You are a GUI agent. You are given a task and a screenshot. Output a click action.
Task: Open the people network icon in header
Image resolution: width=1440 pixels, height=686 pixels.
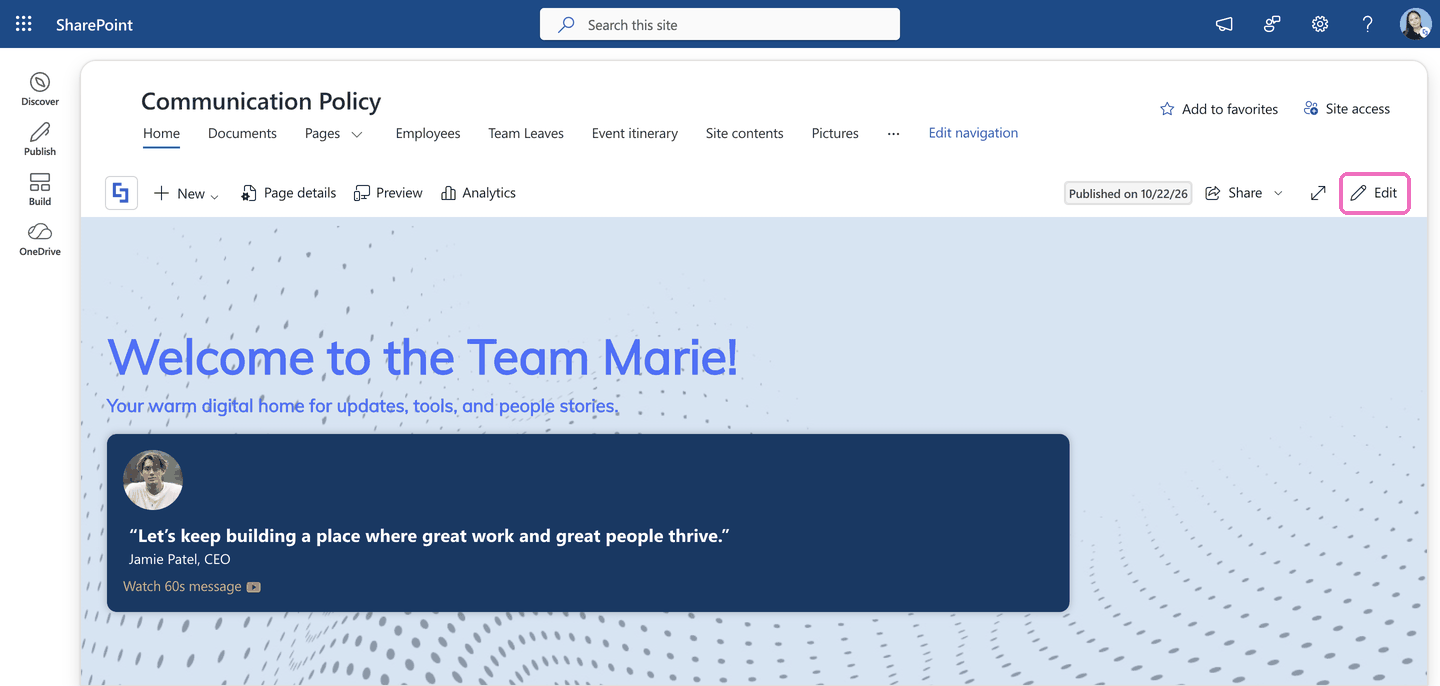1272,24
